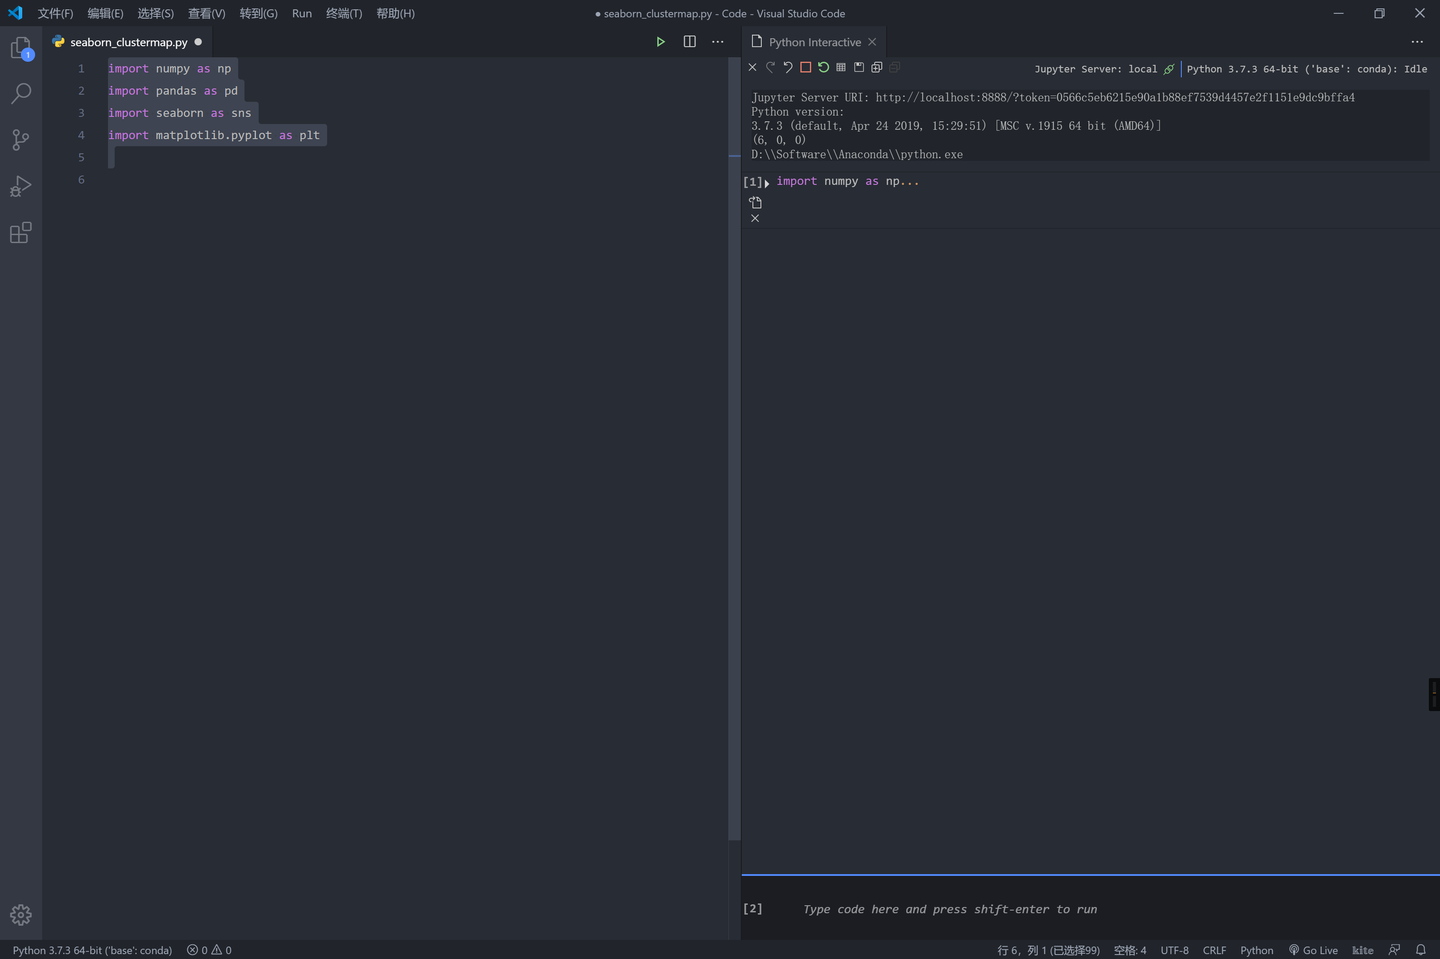Click the Redo arrow in interactive toolbar
1440x959 pixels.
(x=770, y=67)
